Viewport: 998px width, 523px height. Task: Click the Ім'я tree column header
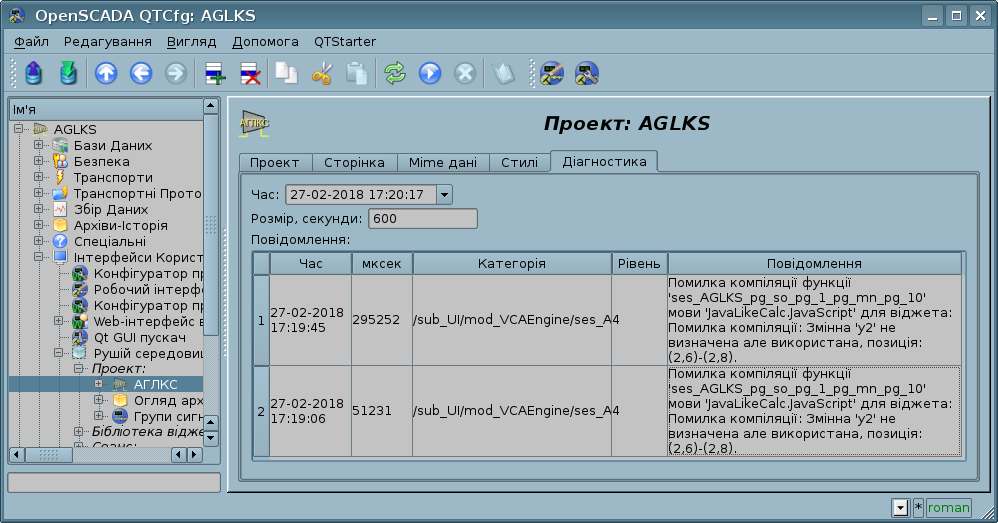(106, 109)
